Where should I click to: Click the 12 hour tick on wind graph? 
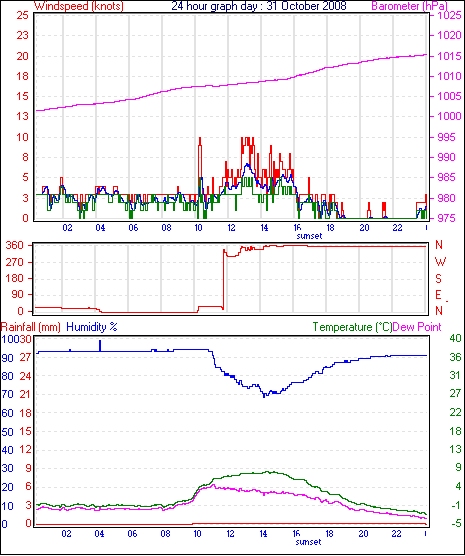click(x=231, y=228)
